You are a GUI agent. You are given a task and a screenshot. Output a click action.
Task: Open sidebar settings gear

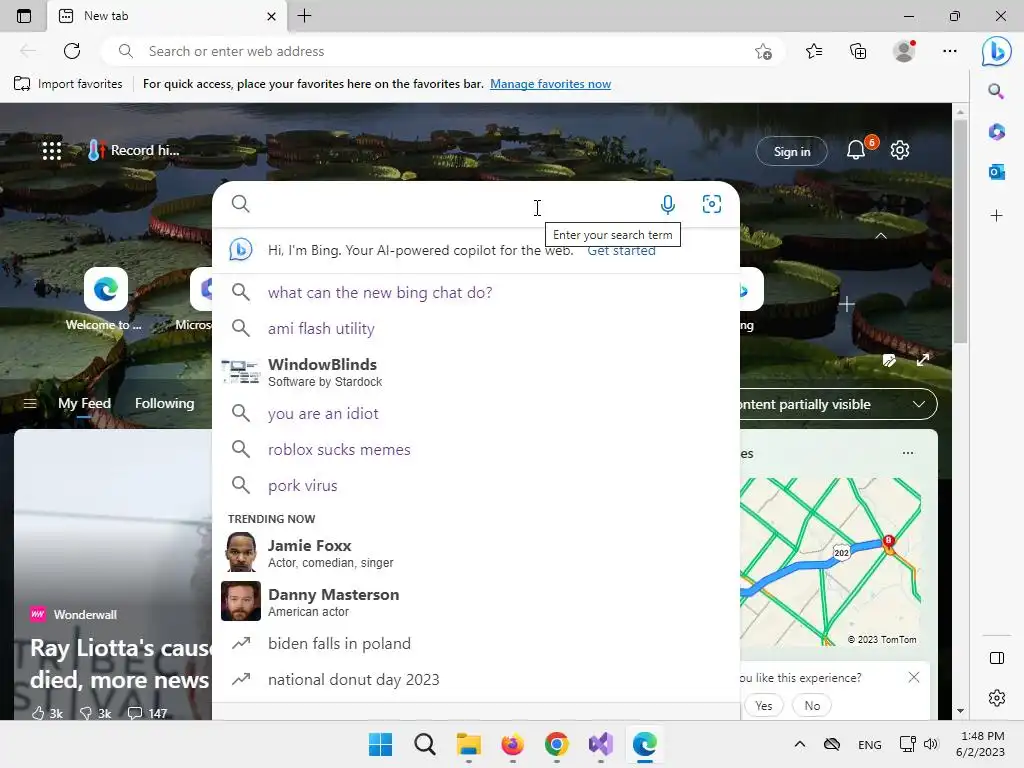coord(997,698)
